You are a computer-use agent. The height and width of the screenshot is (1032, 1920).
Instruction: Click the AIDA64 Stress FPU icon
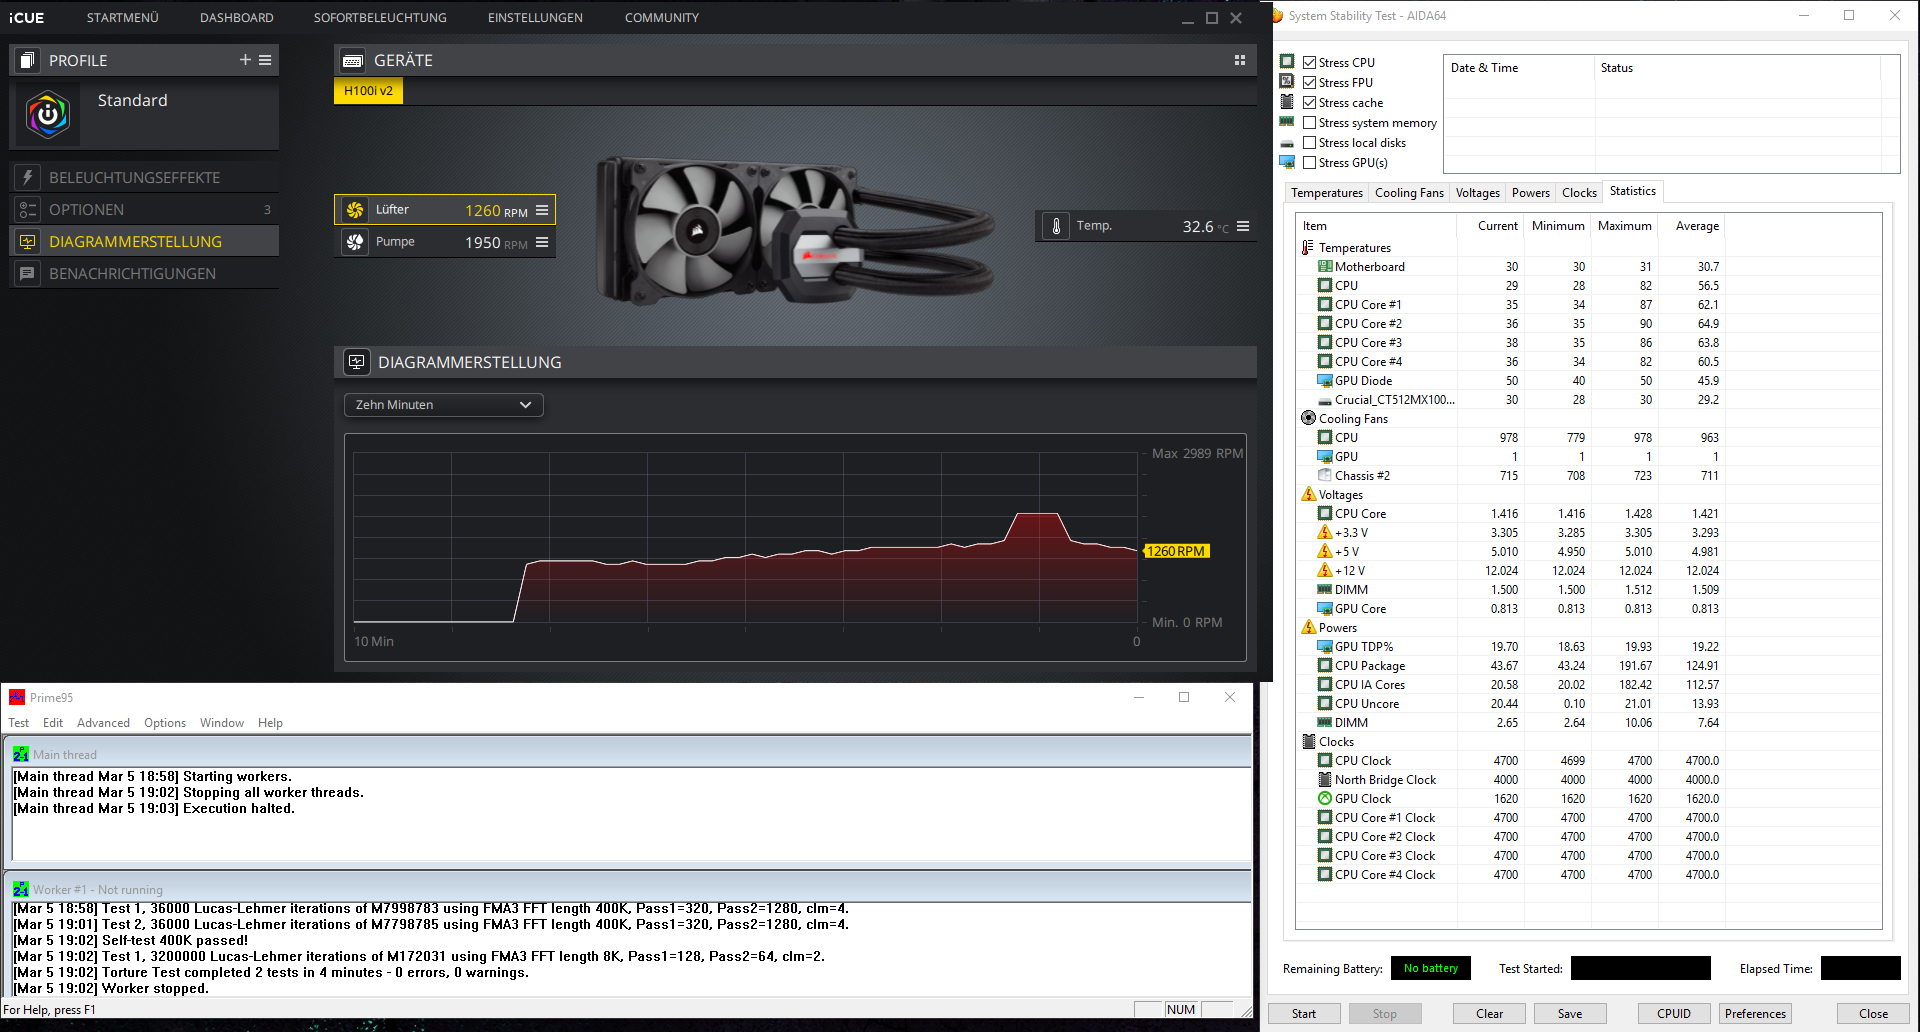(x=1287, y=81)
